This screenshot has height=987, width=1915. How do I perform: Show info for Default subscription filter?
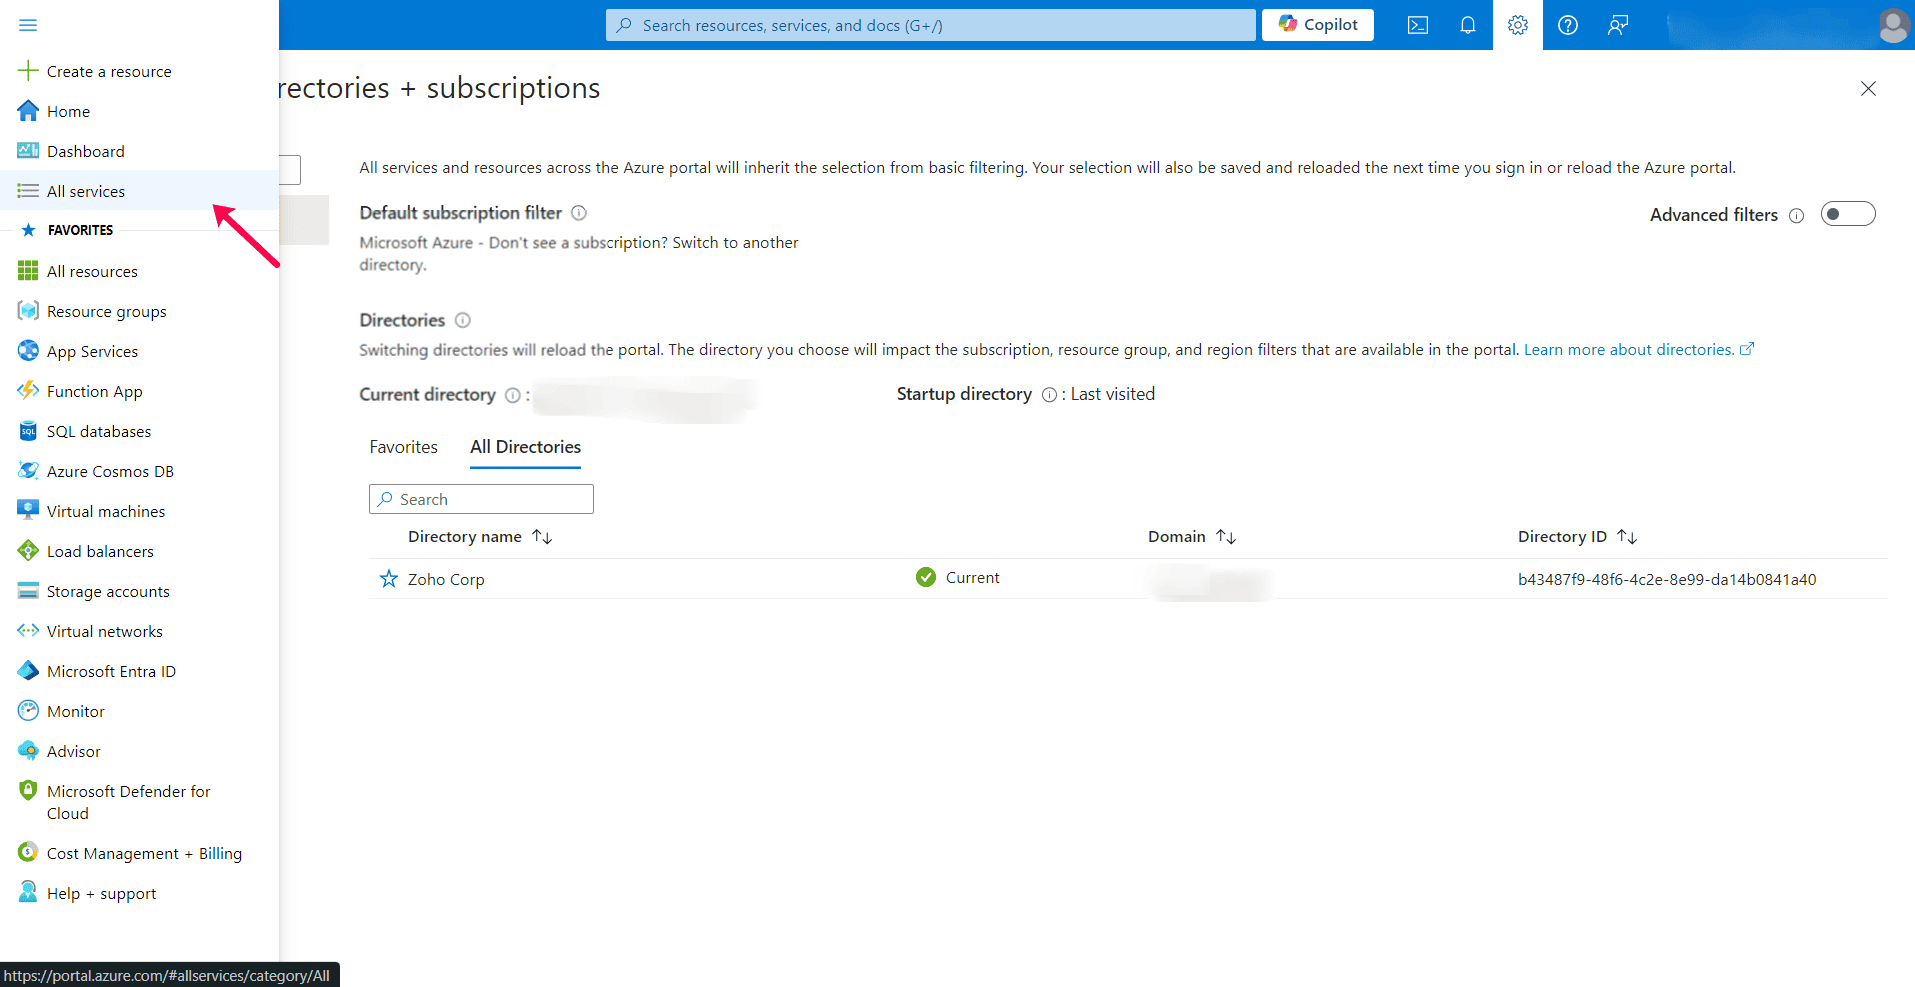[579, 213]
